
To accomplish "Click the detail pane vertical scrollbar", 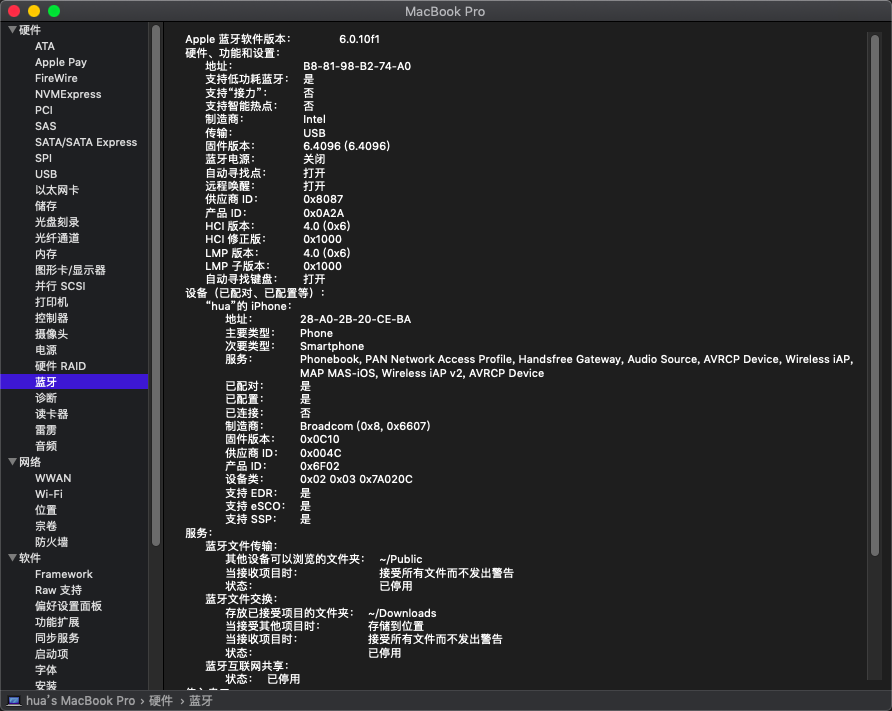I will [x=875, y=294].
